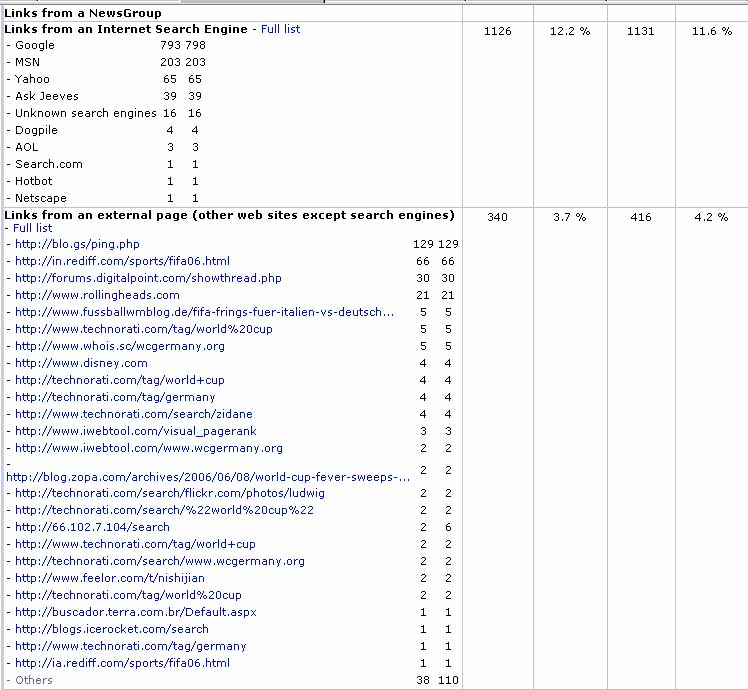748x690 pixels.
Task: Visit forums.digitalpoint.com showthread link
Action: point(148,278)
